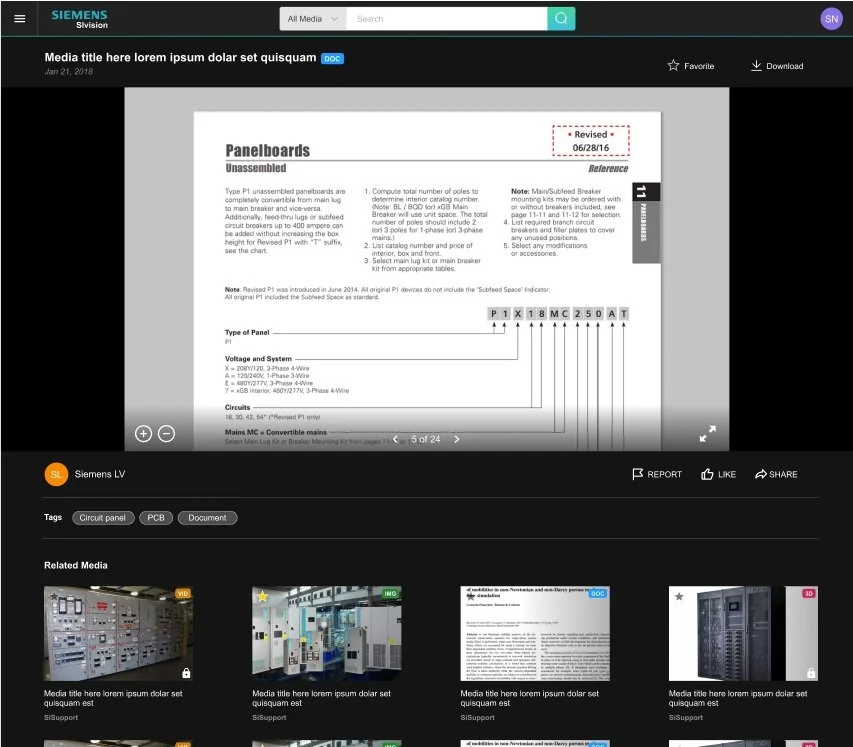The image size is (853, 747).
Task: Expand document viewer to fullscreen
Action: point(707,434)
